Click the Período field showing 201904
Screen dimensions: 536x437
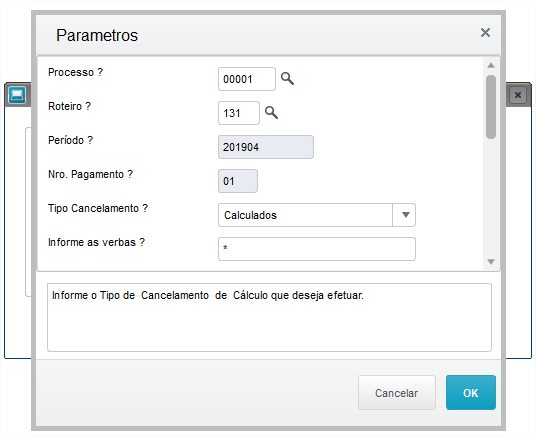(x=266, y=147)
